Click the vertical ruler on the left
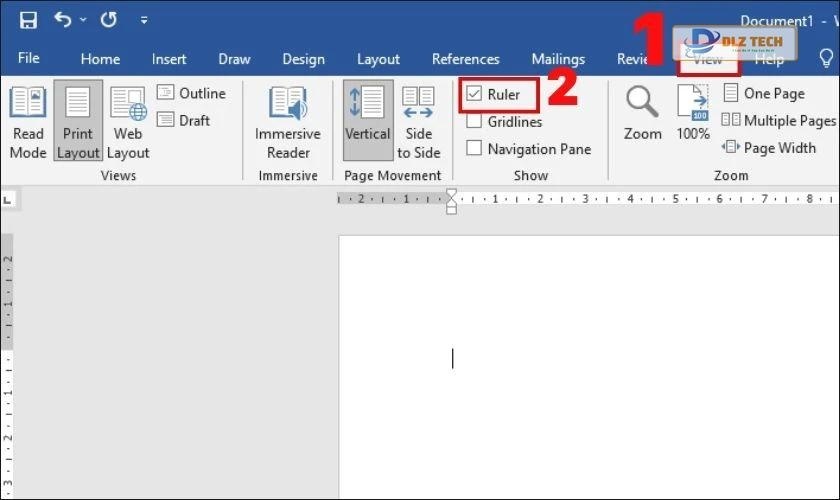 pyautogui.click(x=8, y=367)
